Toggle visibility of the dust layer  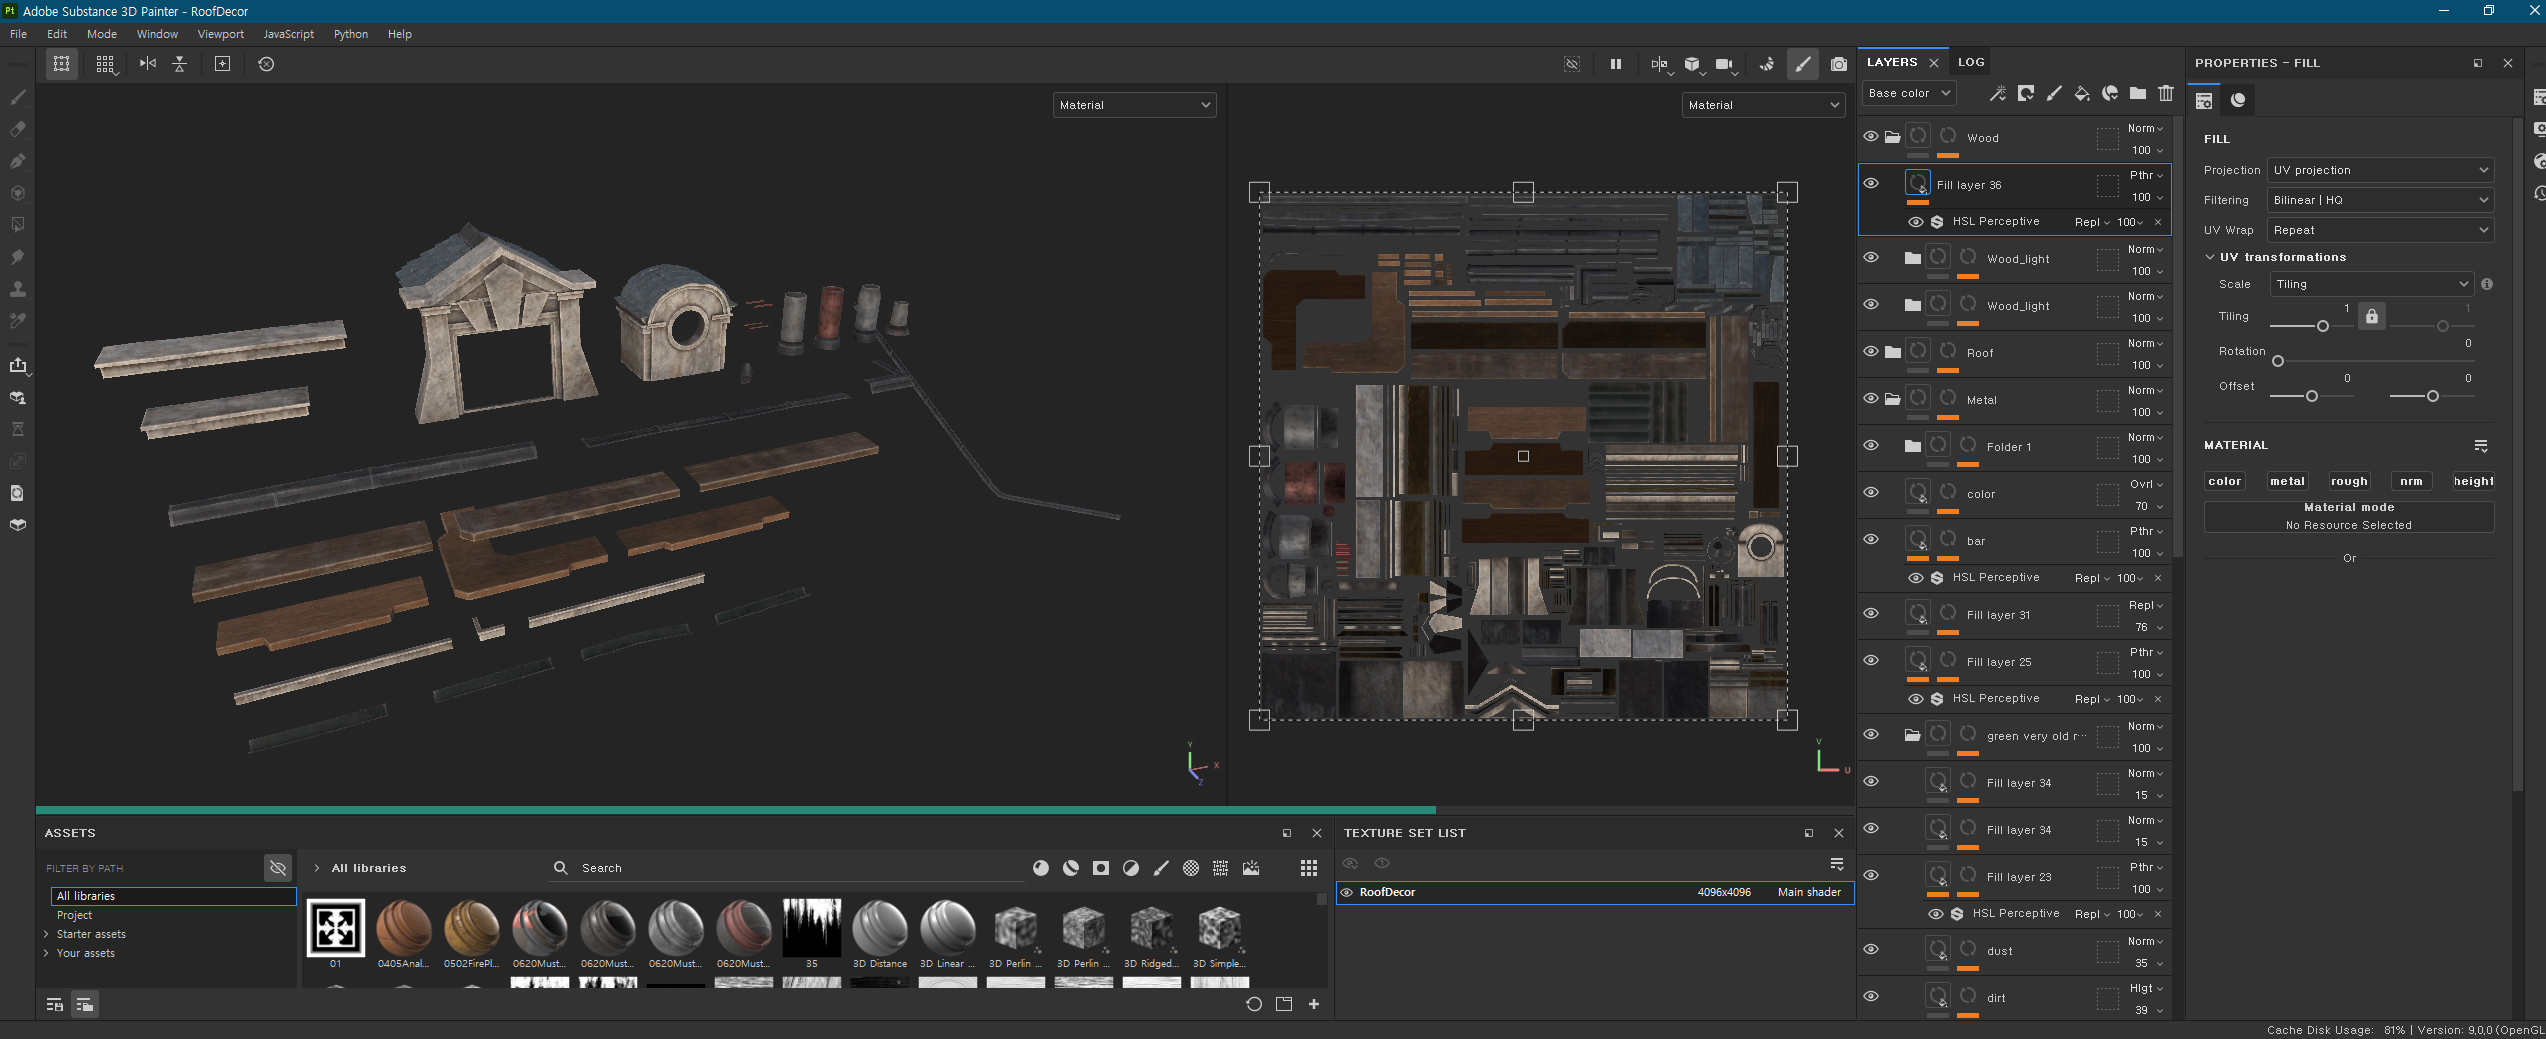1871,950
